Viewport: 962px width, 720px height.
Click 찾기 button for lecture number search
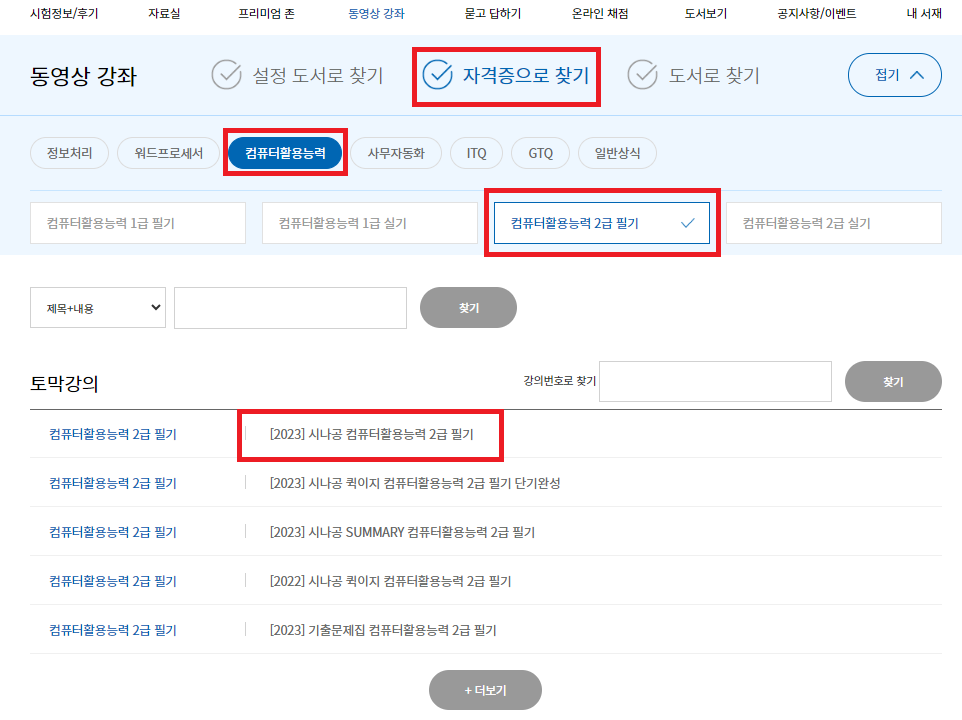pos(893,381)
